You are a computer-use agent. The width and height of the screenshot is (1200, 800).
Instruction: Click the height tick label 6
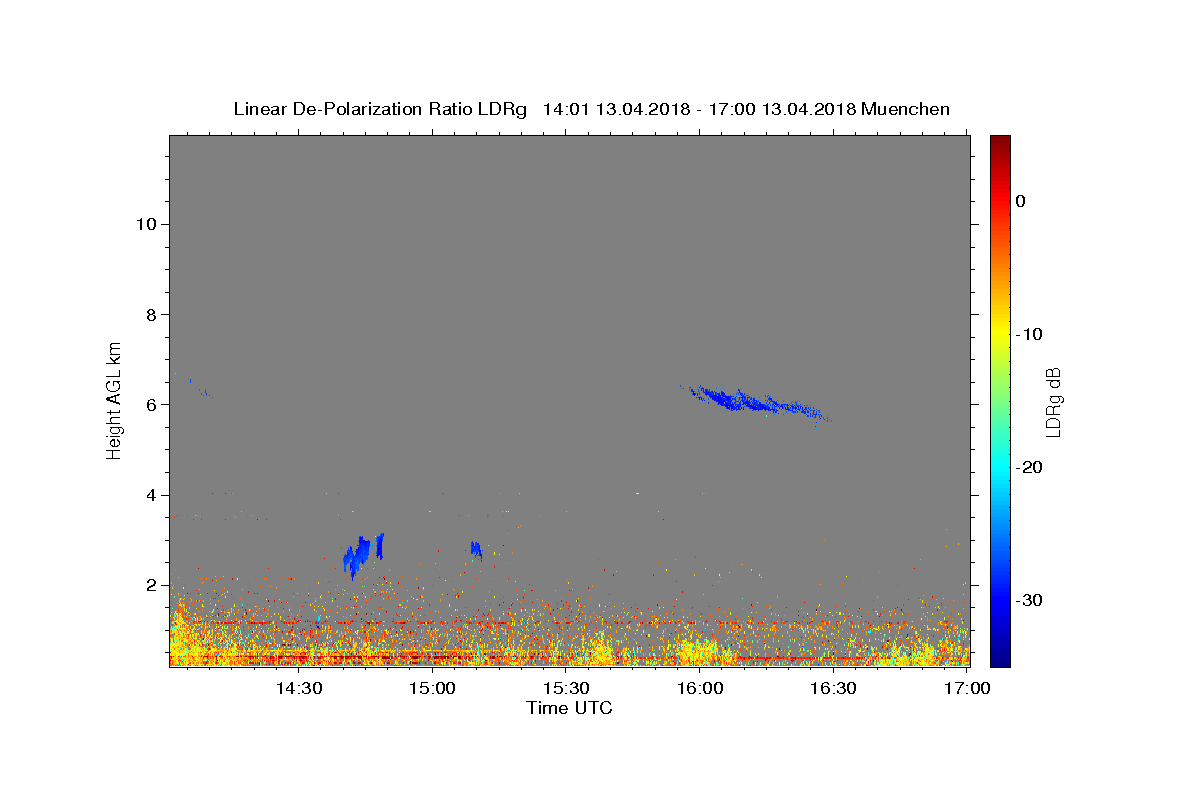tap(149, 404)
